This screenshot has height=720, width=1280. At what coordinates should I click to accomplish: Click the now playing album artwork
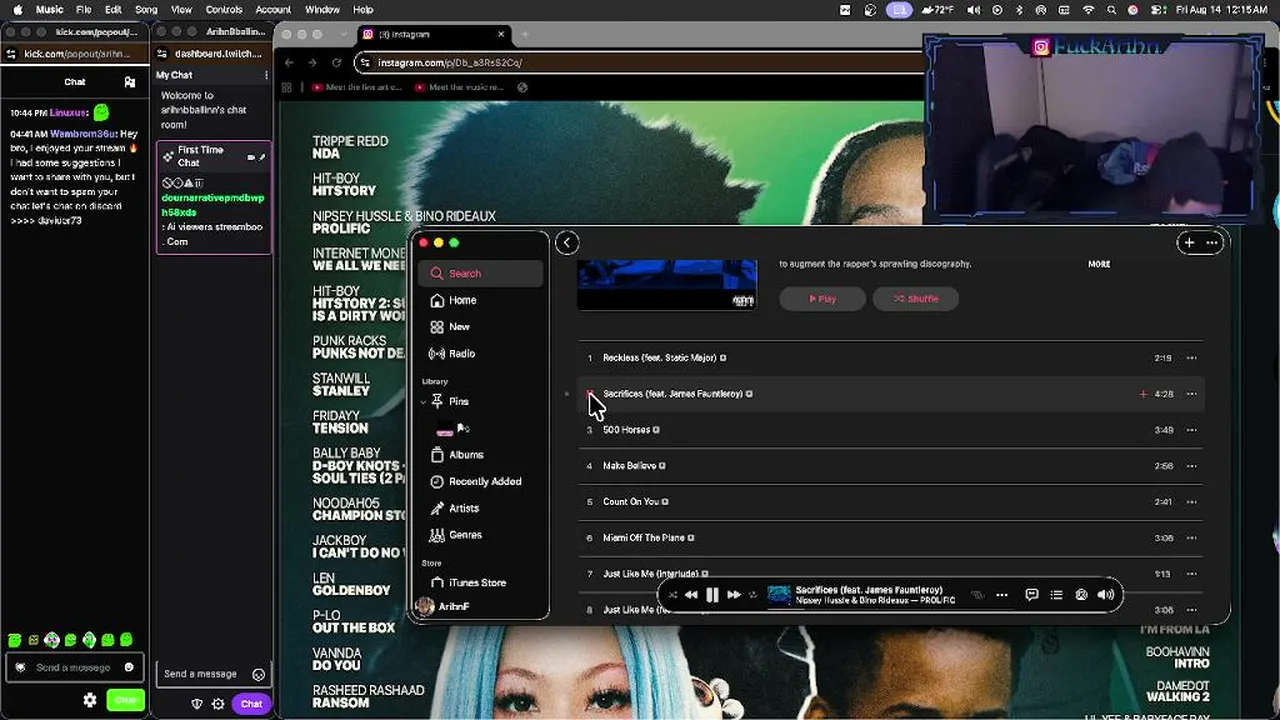pos(779,595)
